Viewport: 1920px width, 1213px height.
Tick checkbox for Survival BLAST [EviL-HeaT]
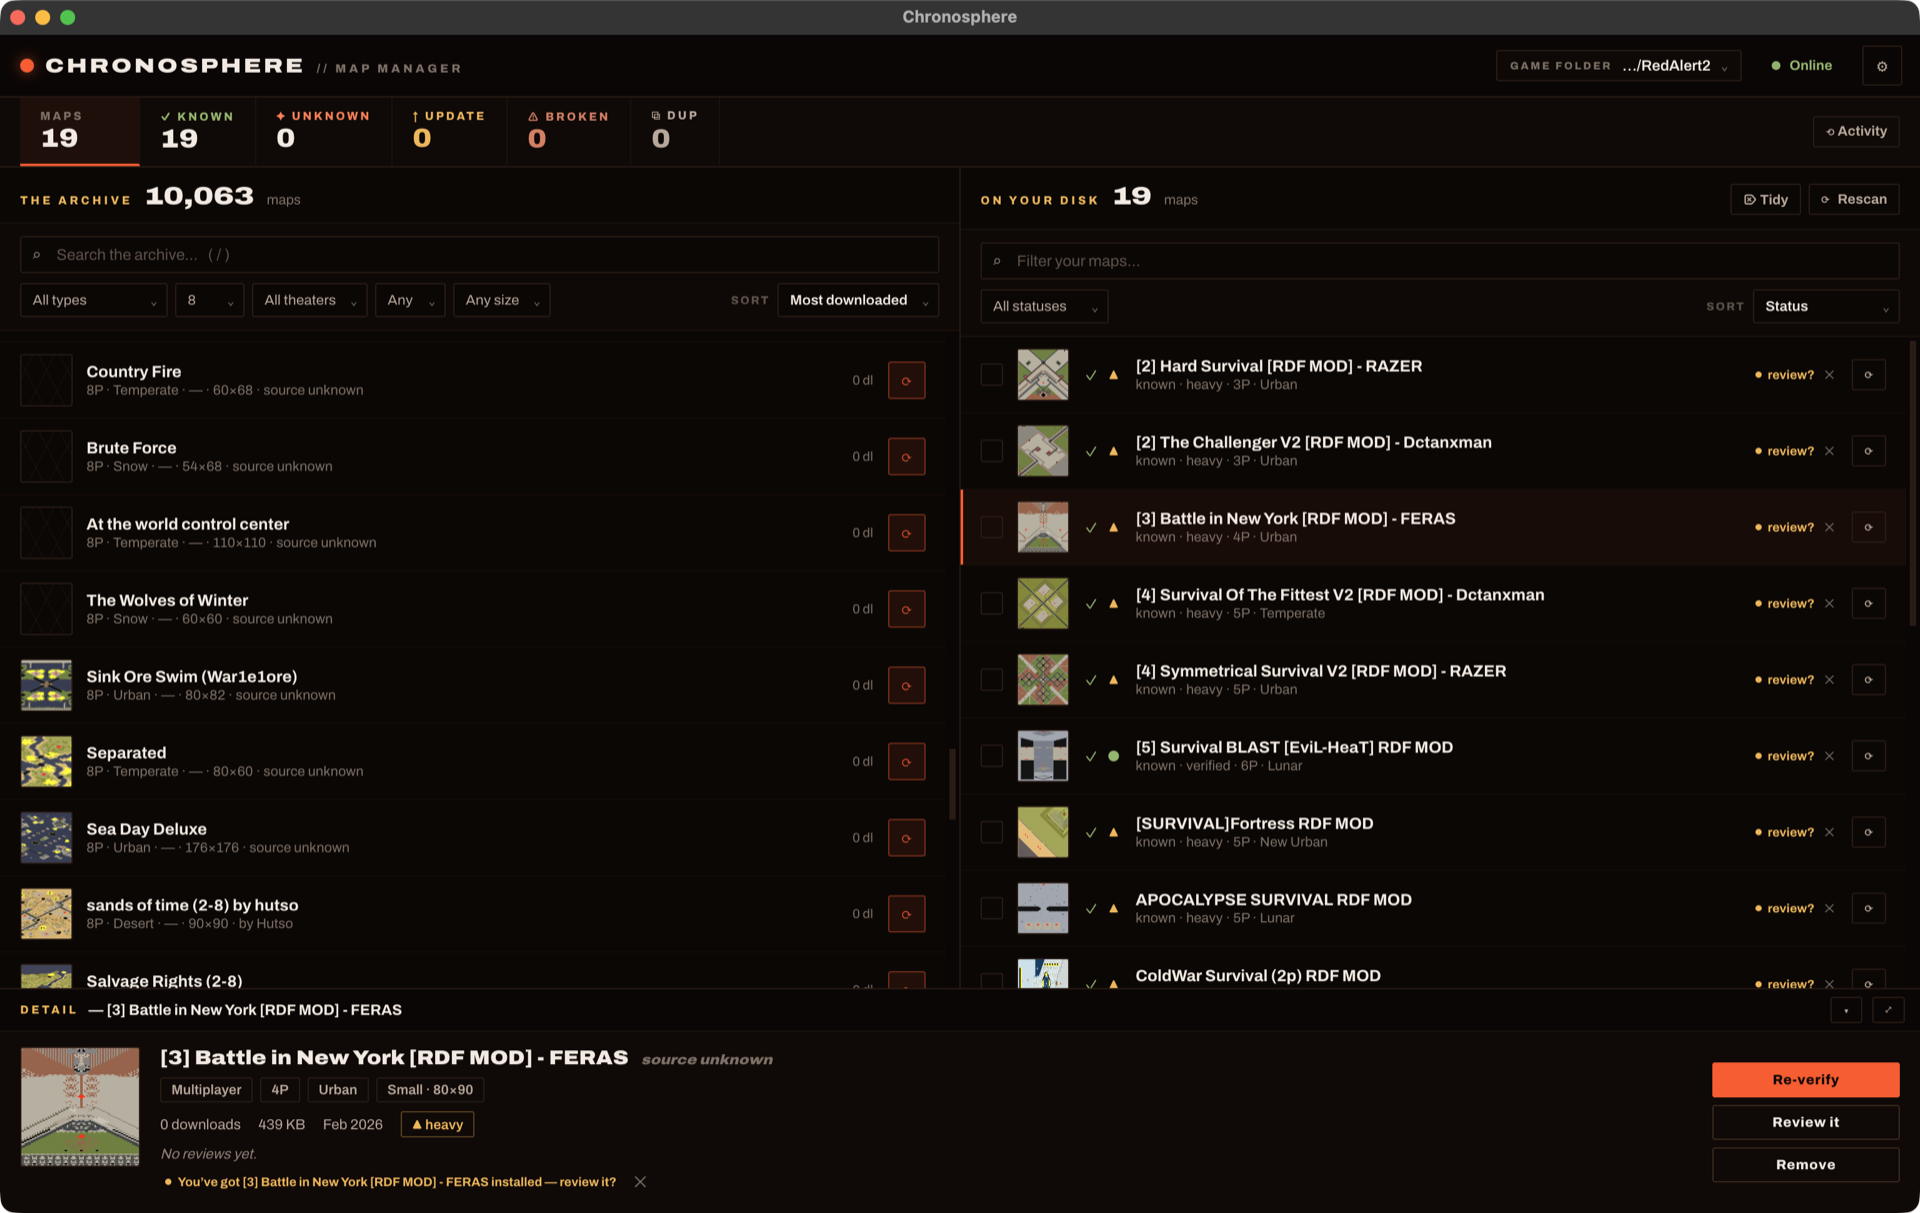pyautogui.click(x=991, y=756)
